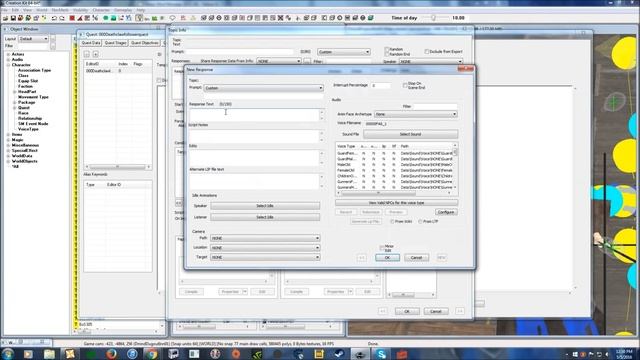Click the open folder icon in toolbar
The width and height of the screenshot is (640, 360).
point(6,18)
